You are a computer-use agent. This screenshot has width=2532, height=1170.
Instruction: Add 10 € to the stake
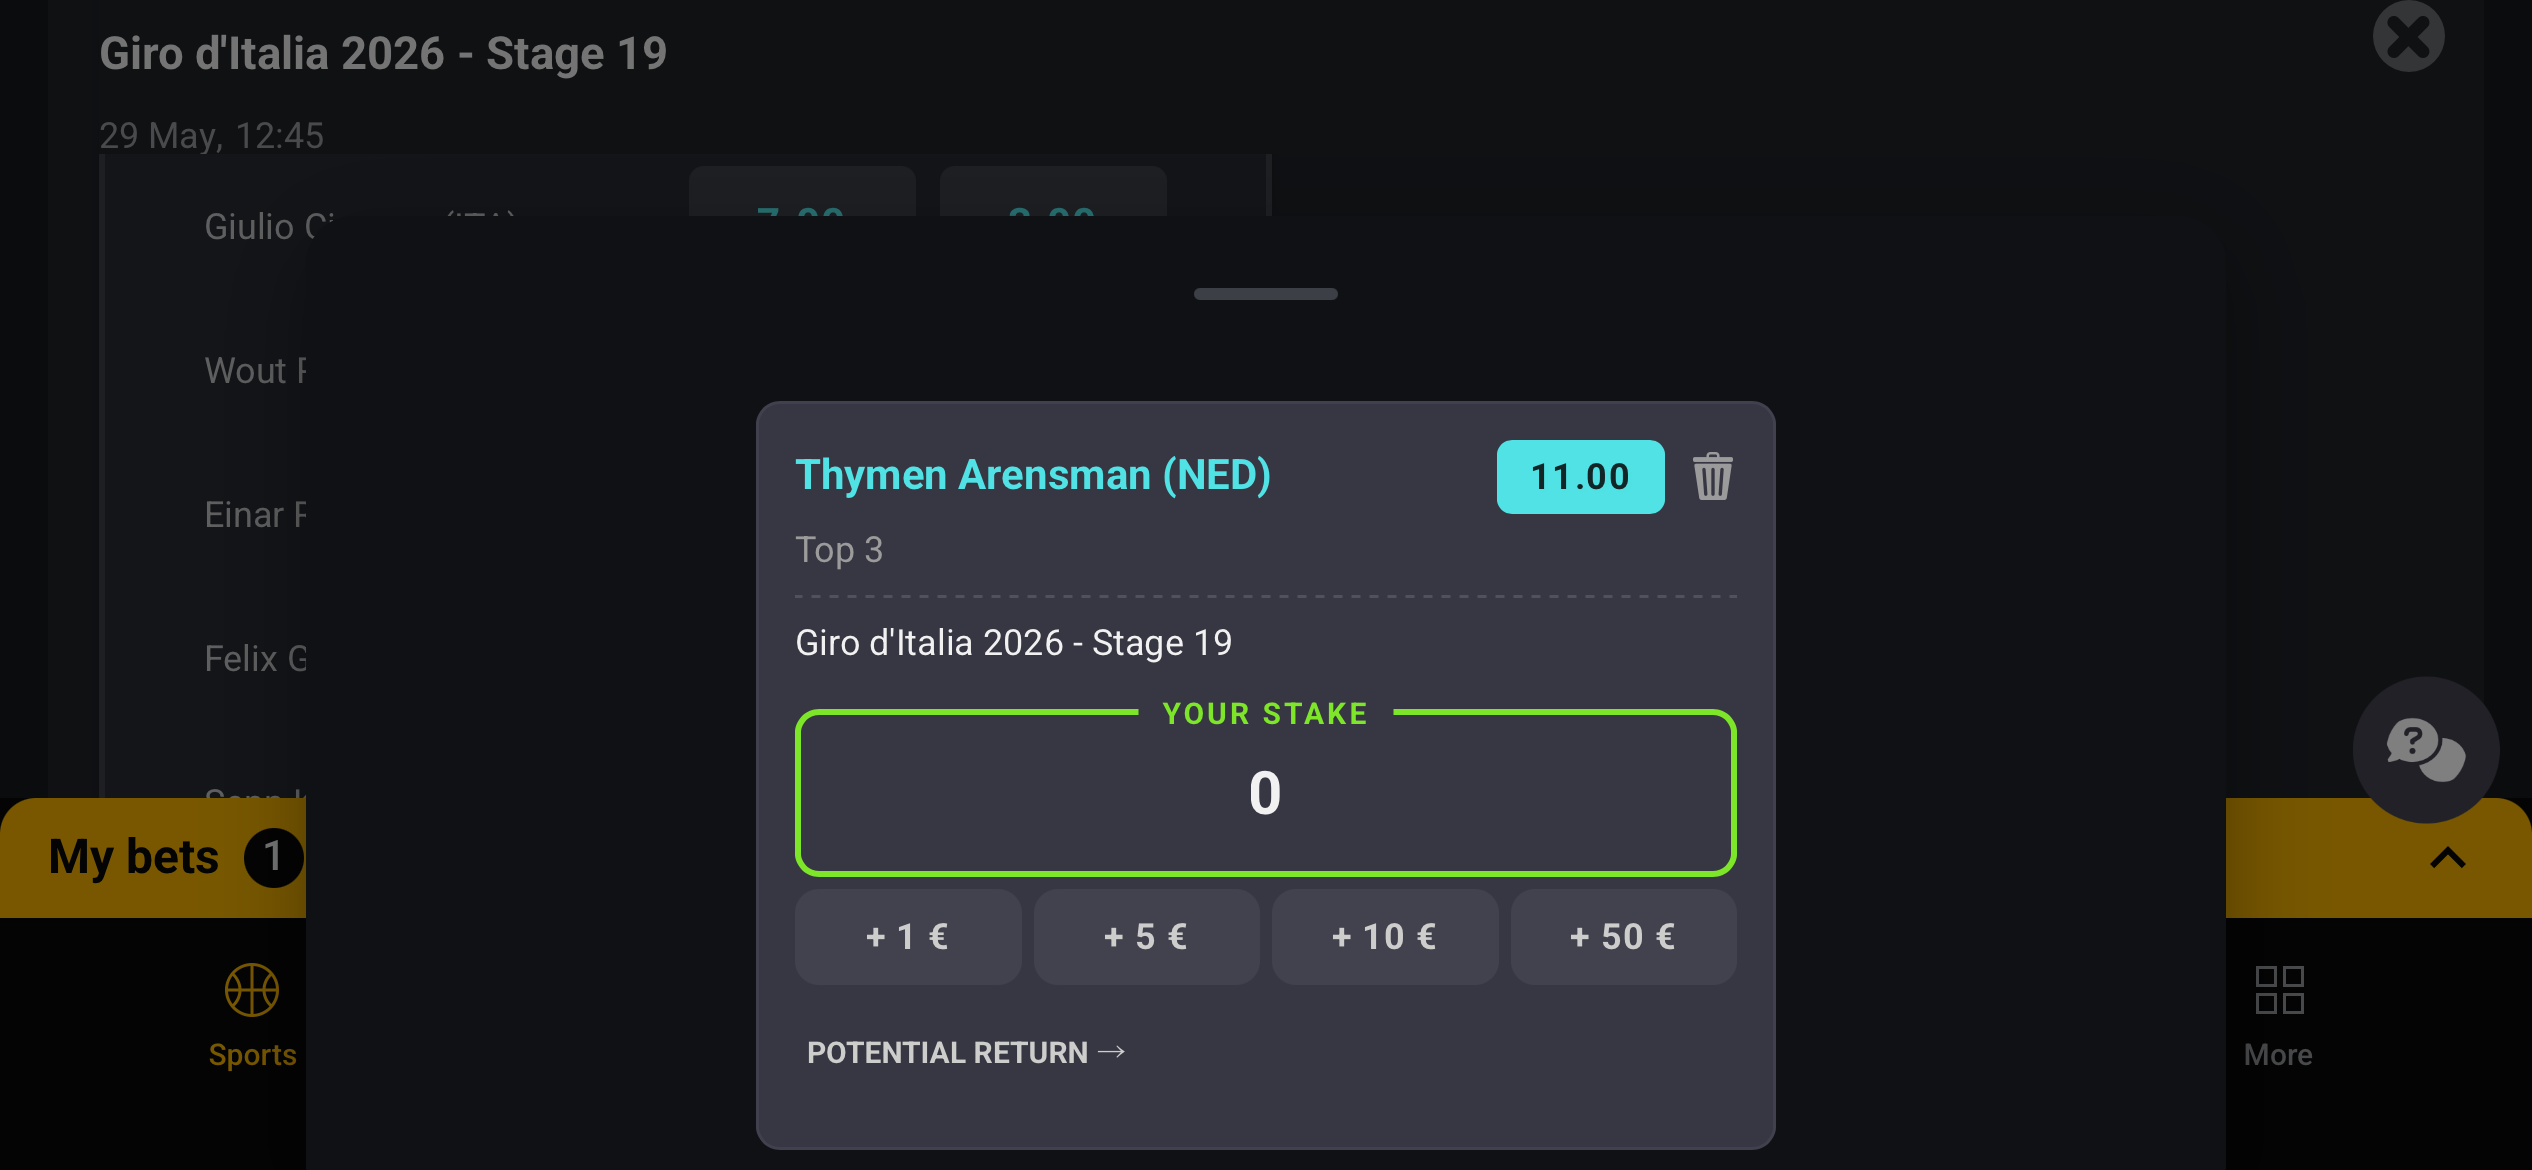(x=1384, y=937)
